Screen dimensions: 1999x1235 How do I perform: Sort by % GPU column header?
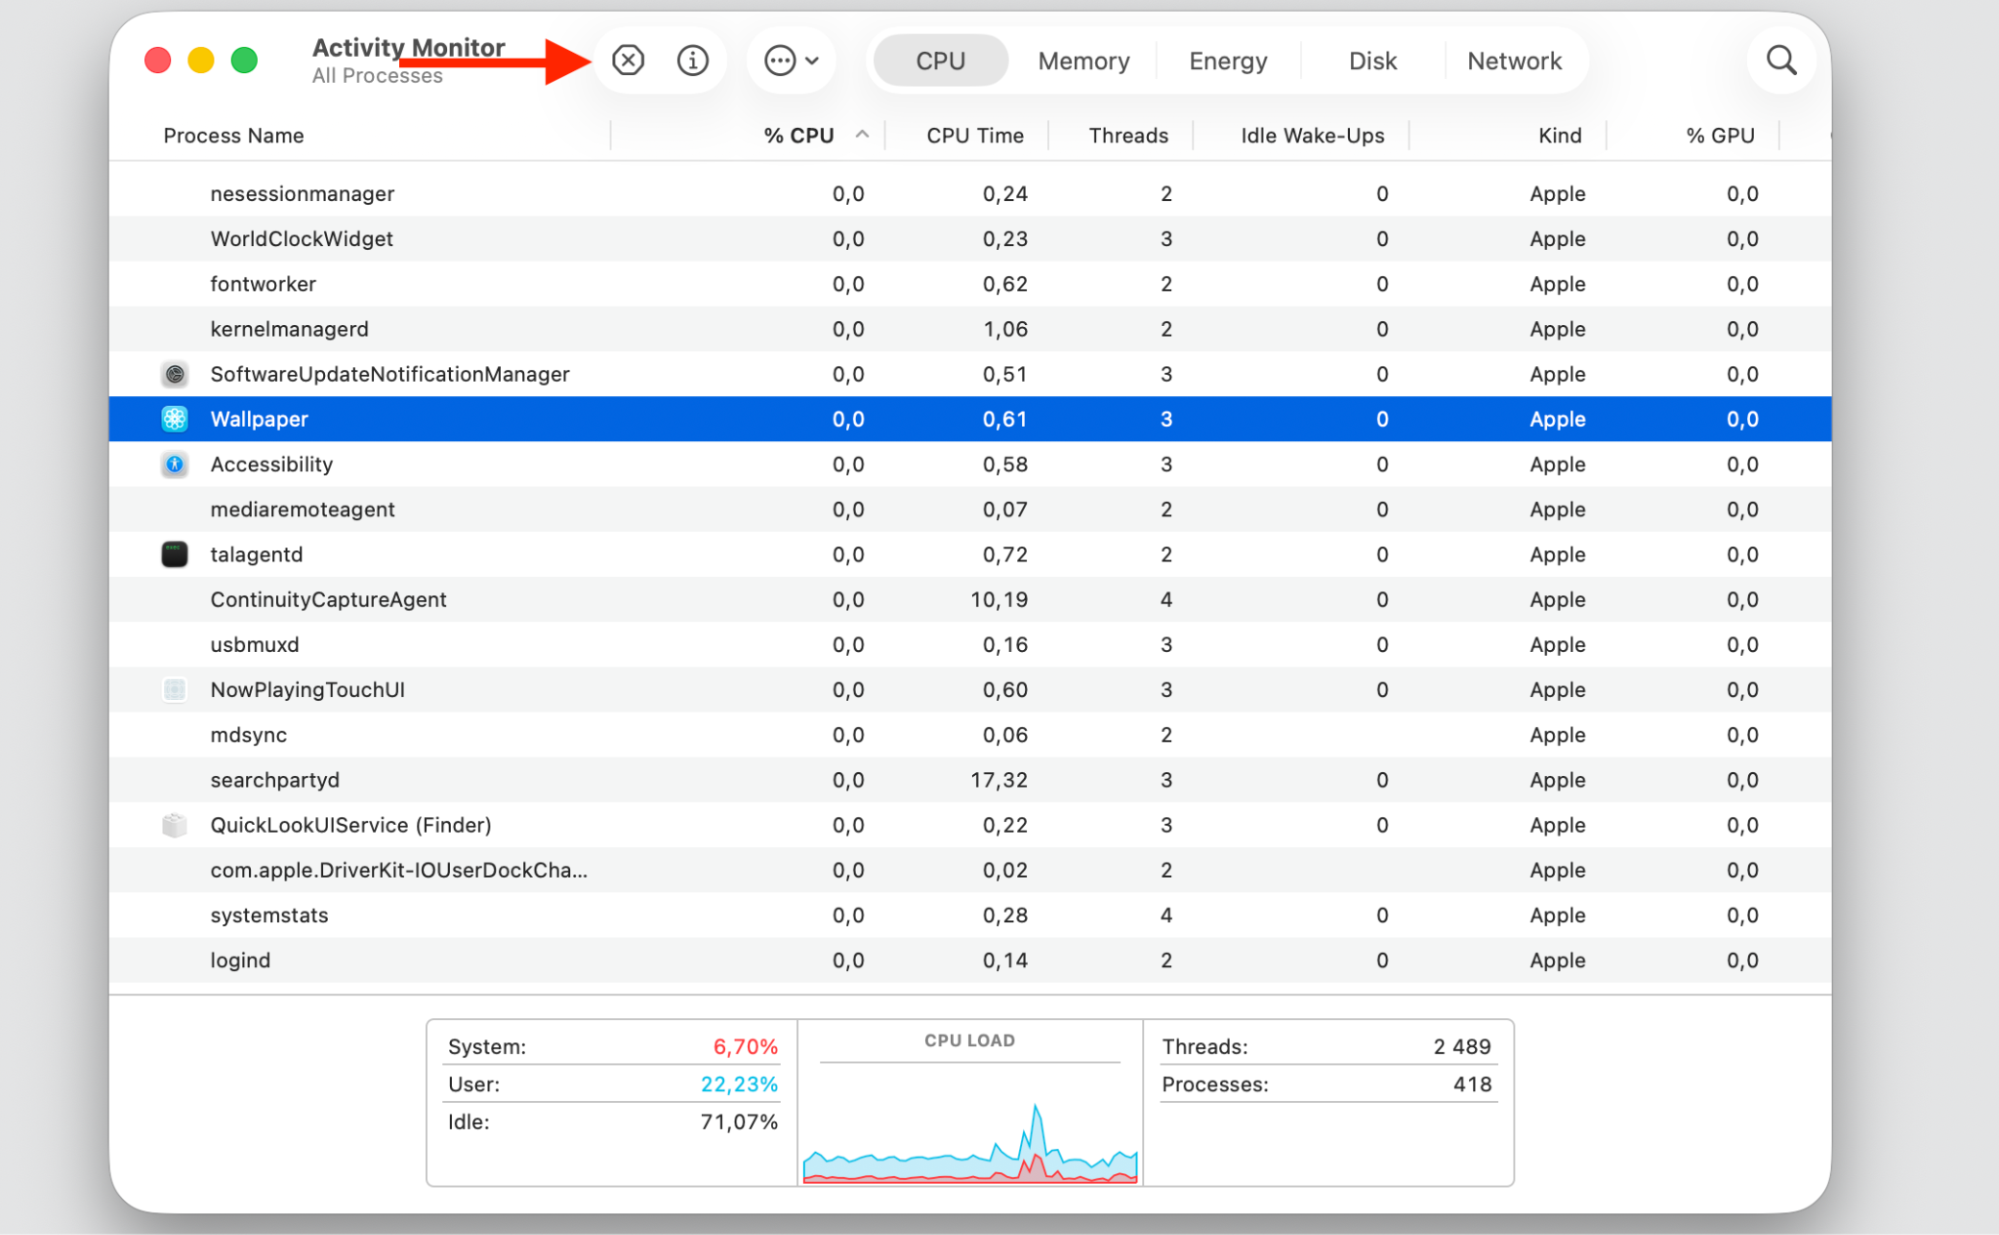pos(1720,136)
